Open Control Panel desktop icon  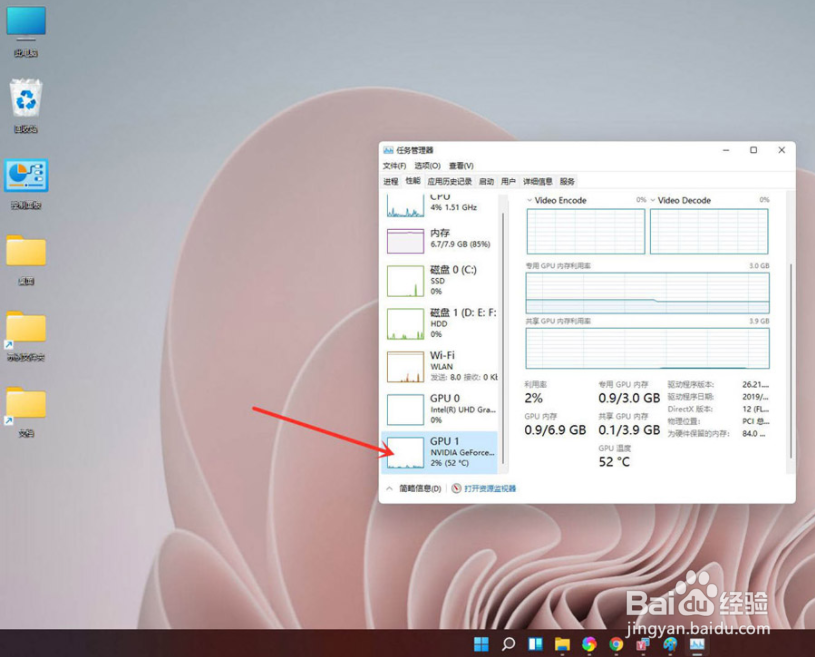[x=26, y=183]
